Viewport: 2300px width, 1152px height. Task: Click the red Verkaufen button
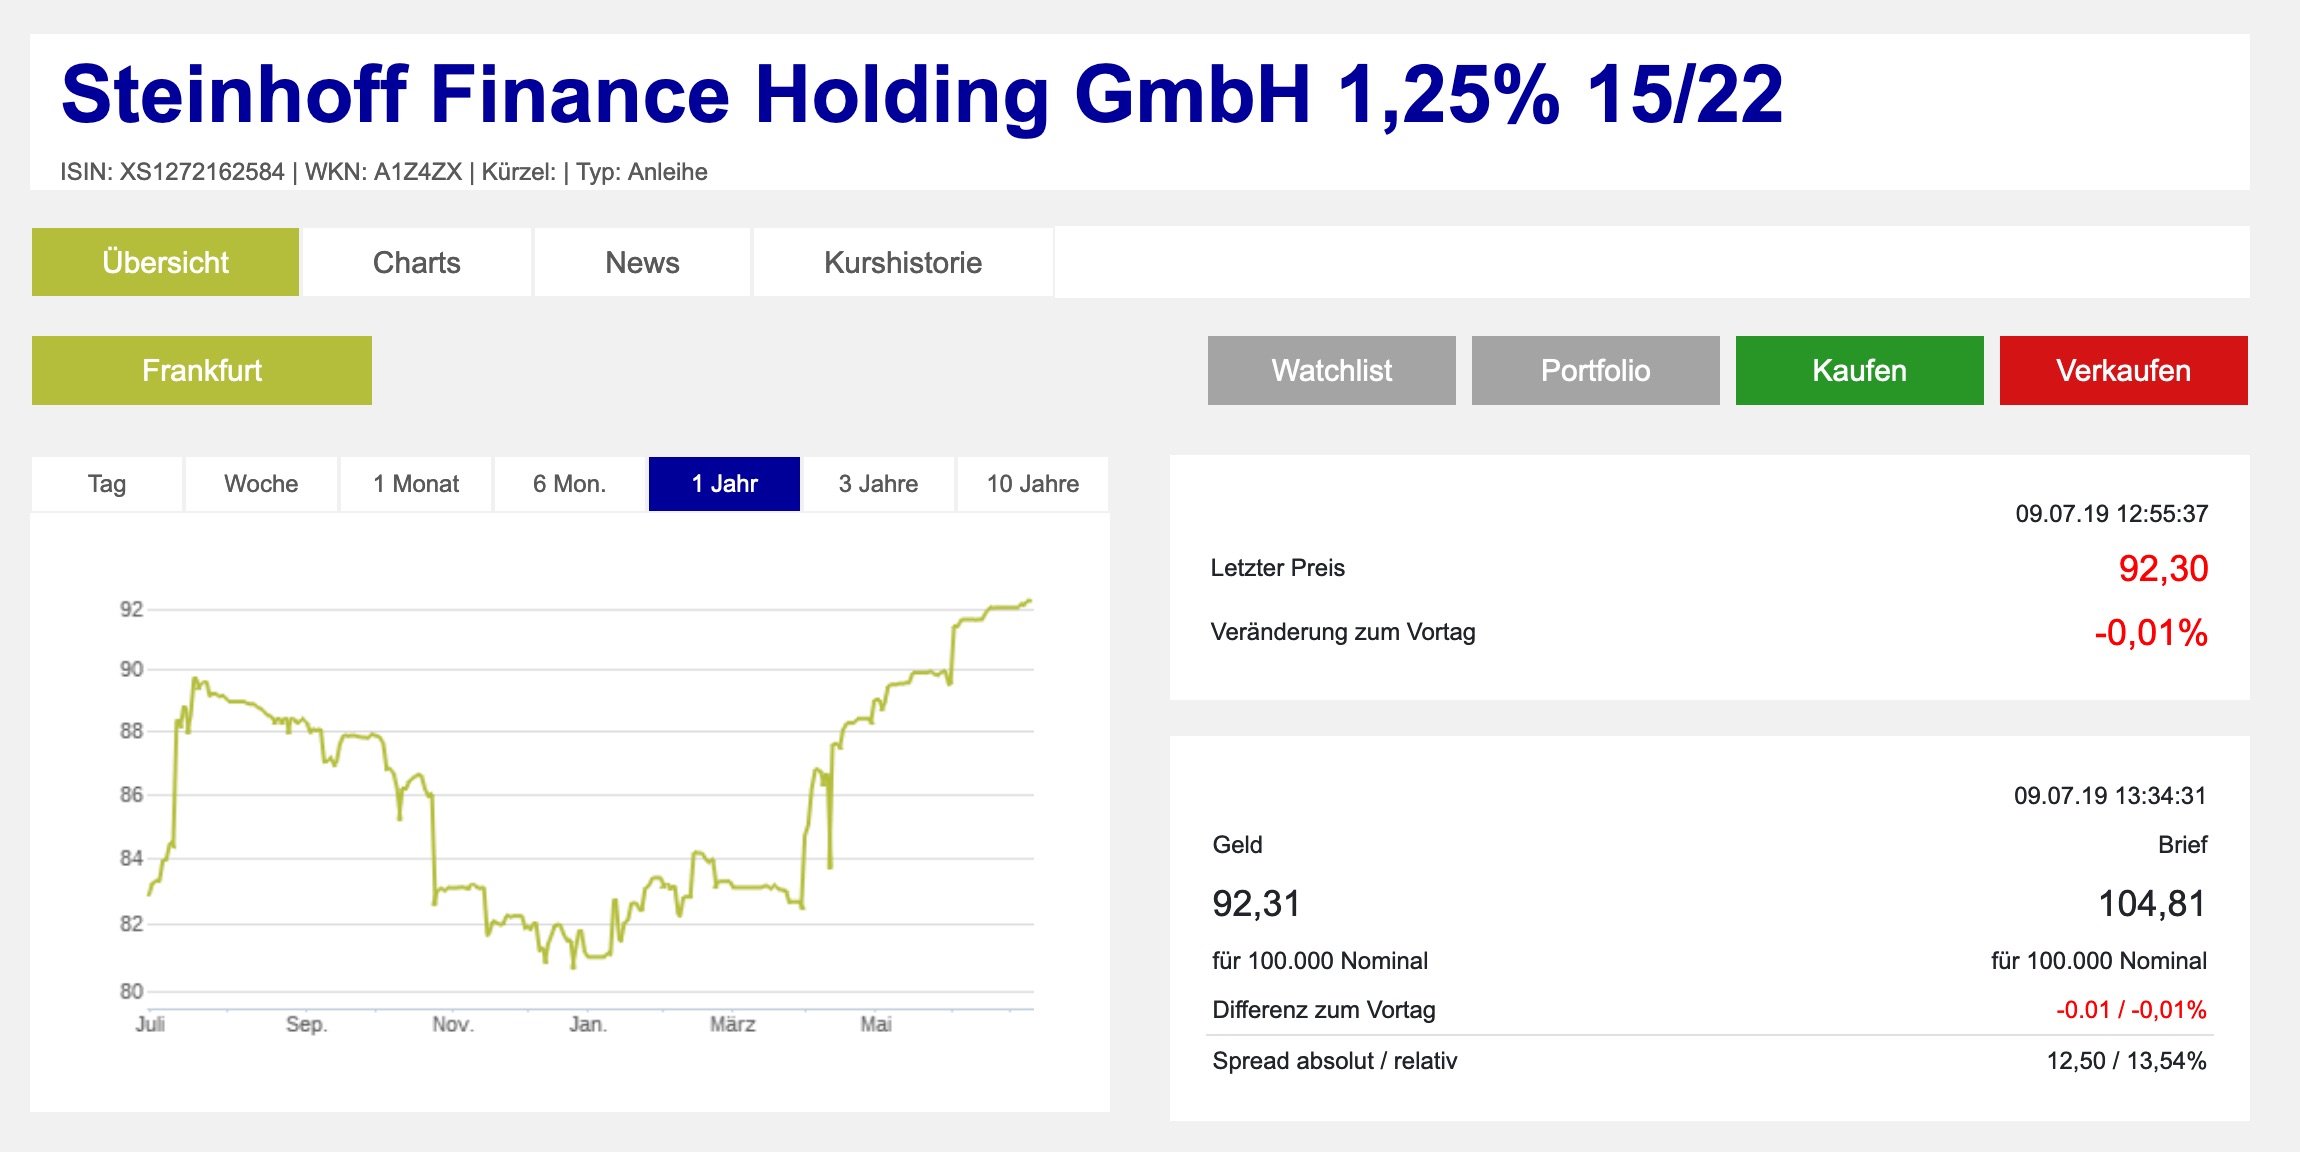coord(2121,370)
